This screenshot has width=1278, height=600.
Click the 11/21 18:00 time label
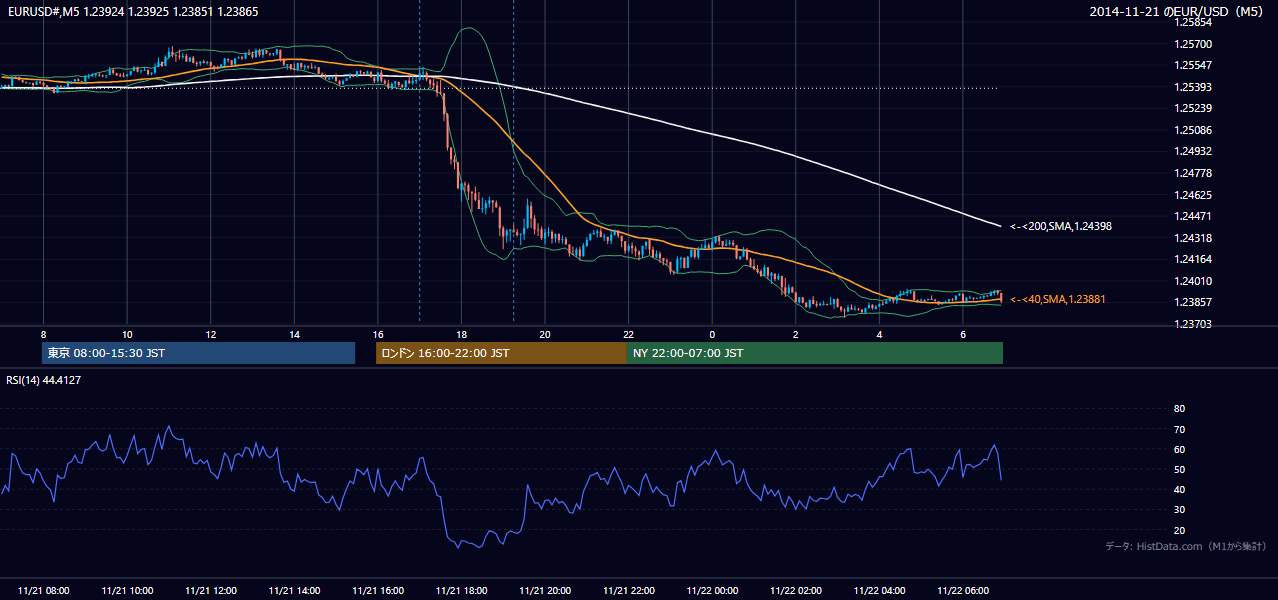click(461, 591)
